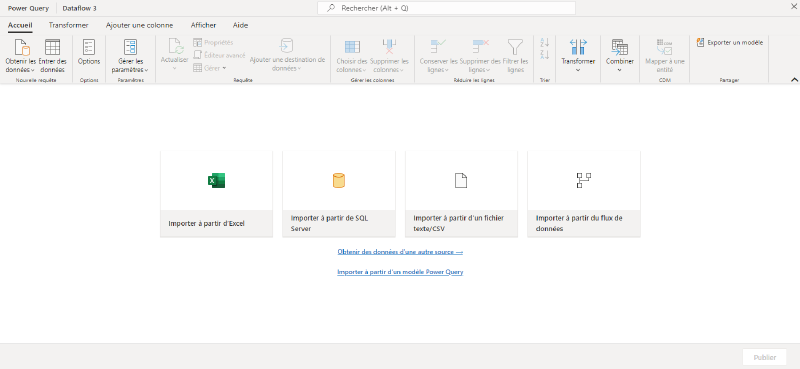Open Éditeur avancé
This screenshot has width=800, height=369.
219,55
